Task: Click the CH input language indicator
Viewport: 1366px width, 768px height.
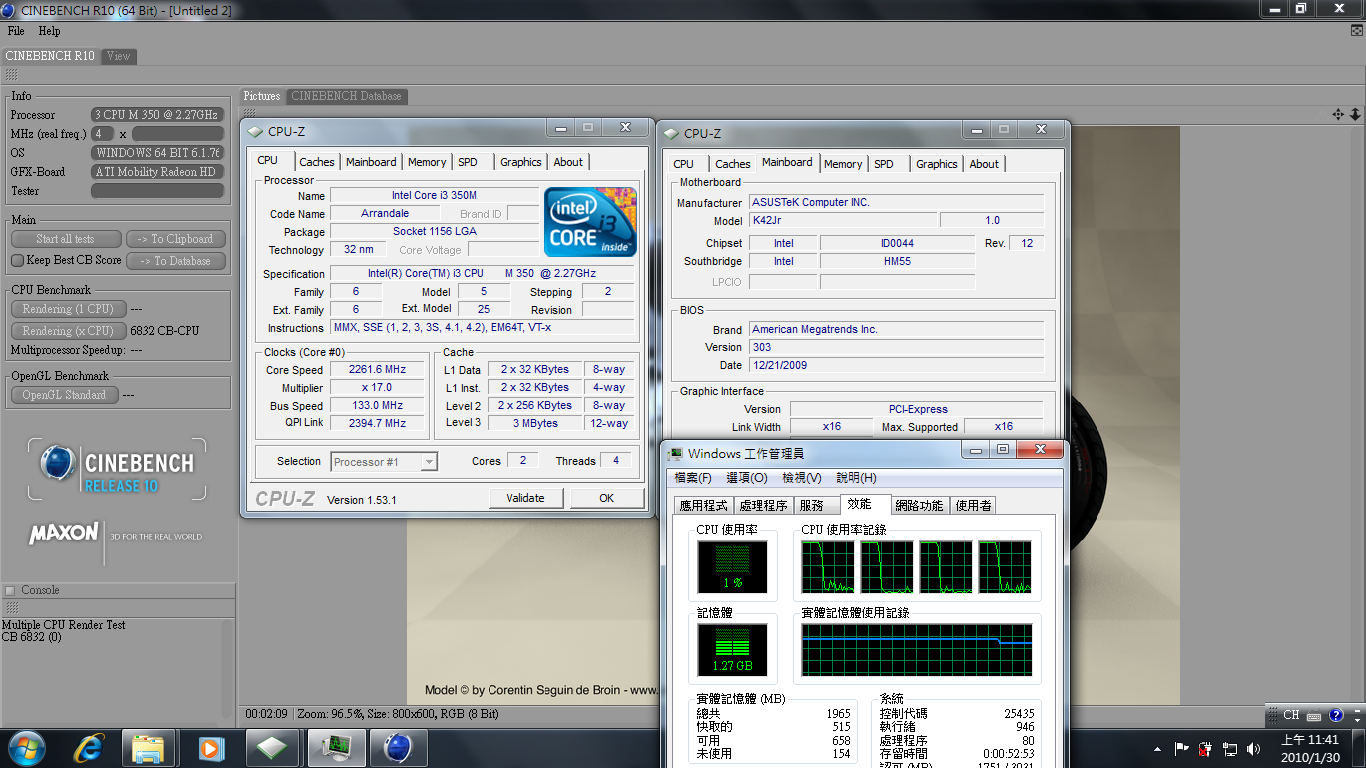Action: click(1291, 715)
